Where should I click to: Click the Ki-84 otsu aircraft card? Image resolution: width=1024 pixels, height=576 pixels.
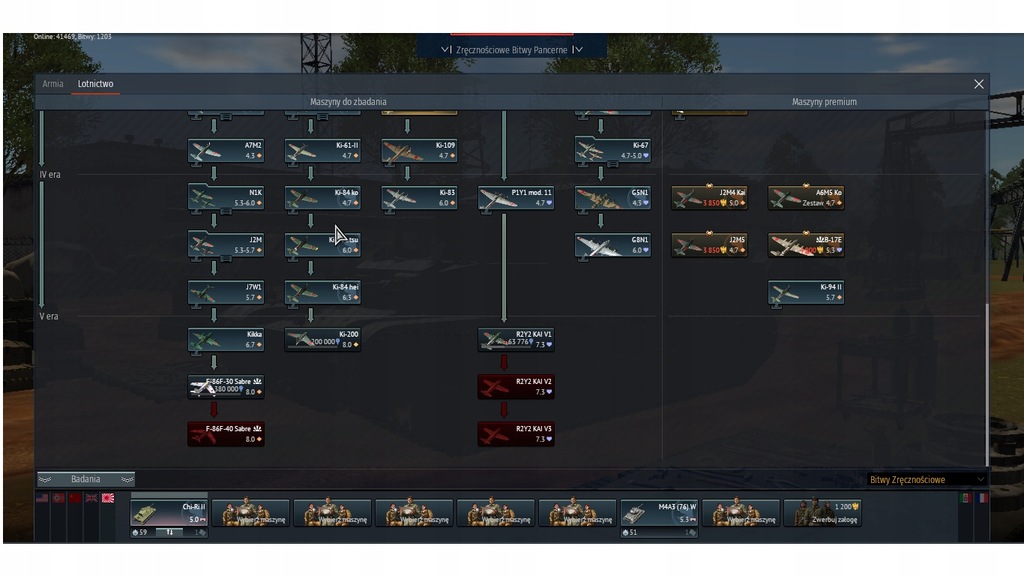pyautogui.click(x=323, y=245)
